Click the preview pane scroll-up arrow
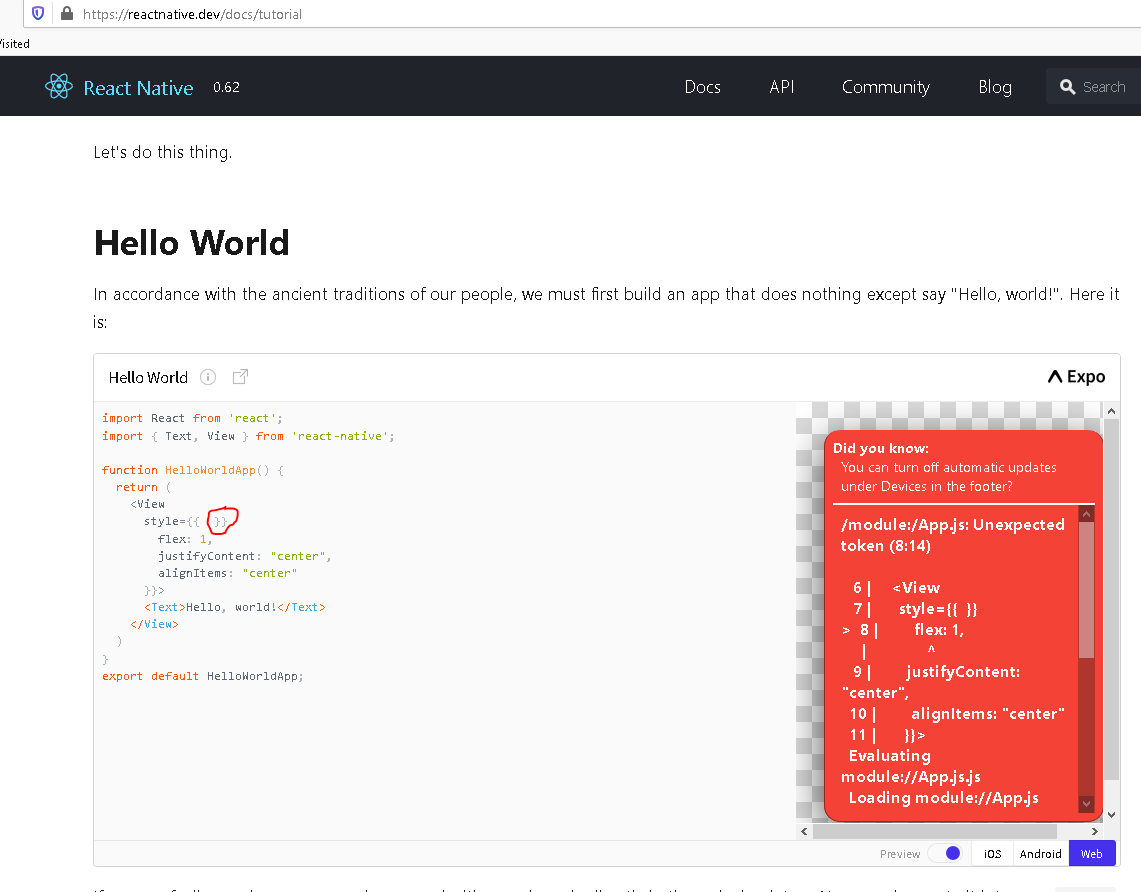 [x=1111, y=411]
